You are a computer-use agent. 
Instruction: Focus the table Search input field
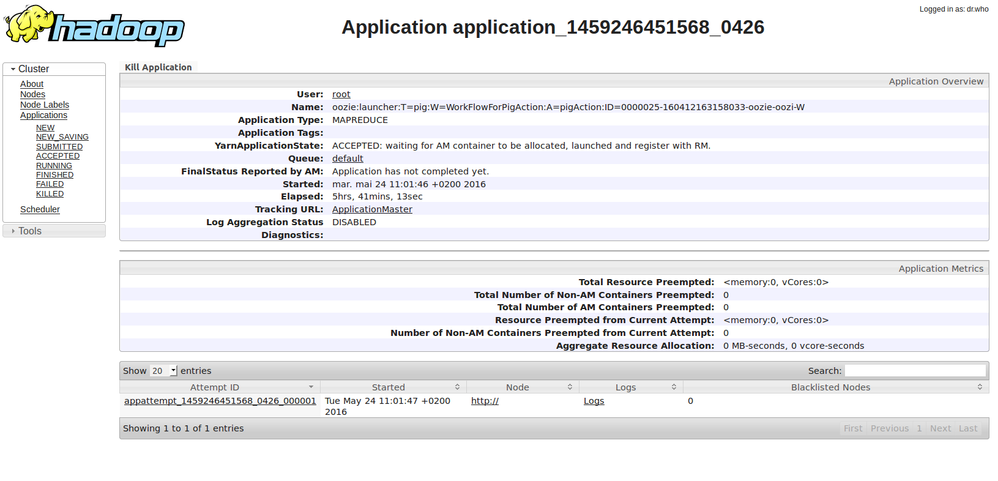(915, 370)
